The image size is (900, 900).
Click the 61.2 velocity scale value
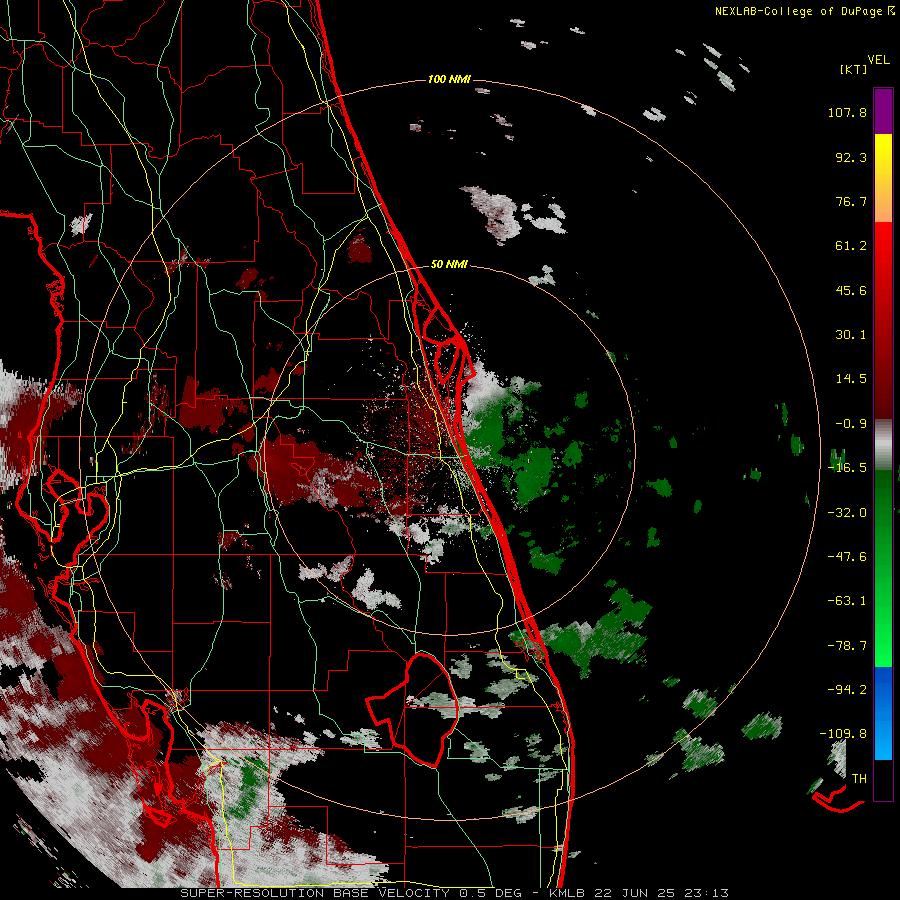click(851, 246)
